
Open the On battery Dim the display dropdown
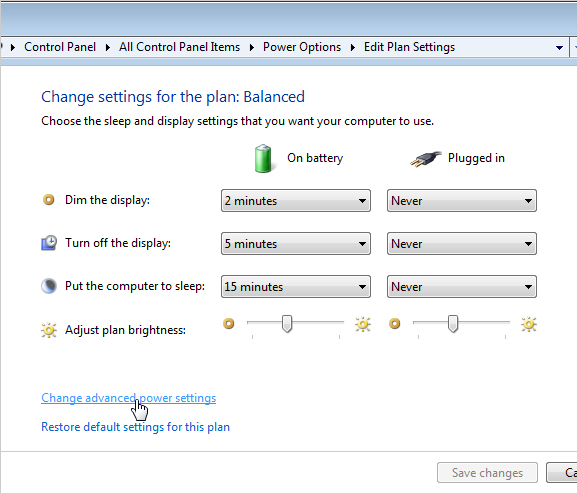click(295, 201)
